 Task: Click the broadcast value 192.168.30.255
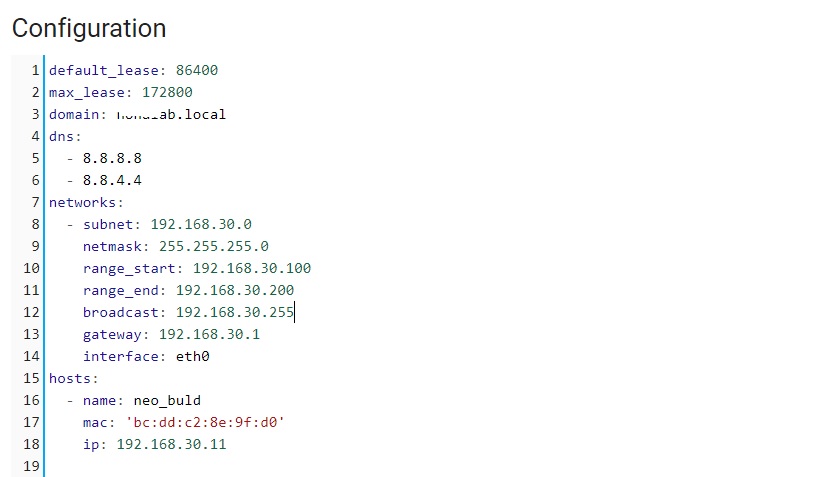235,312
